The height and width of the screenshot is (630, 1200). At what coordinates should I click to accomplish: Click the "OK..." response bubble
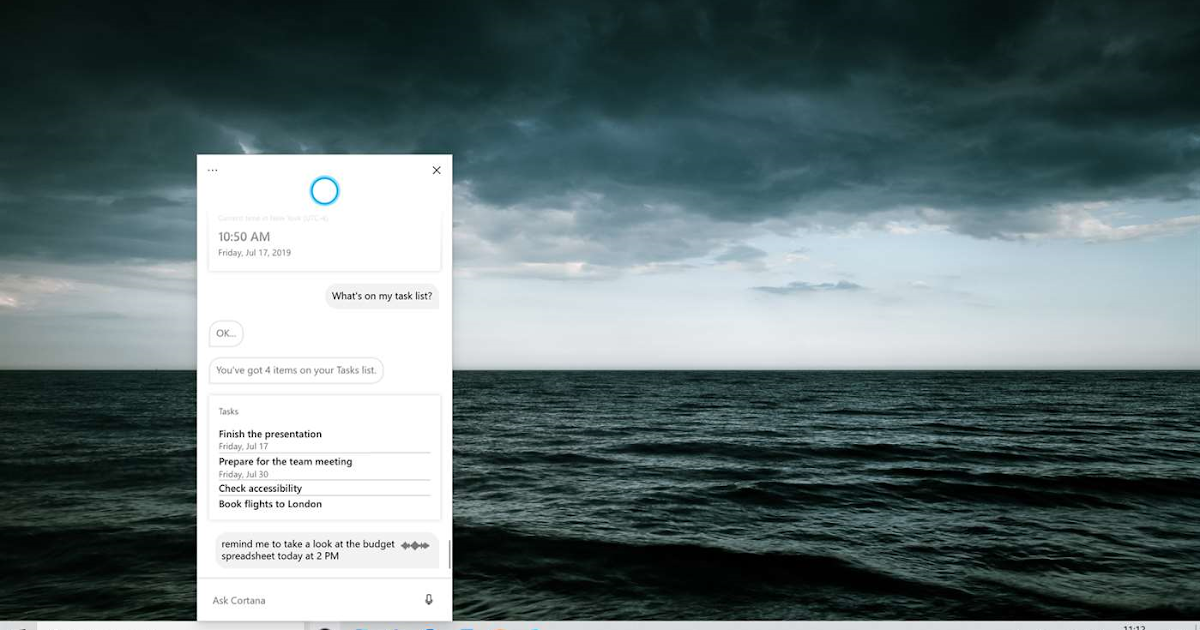(225, 333)
